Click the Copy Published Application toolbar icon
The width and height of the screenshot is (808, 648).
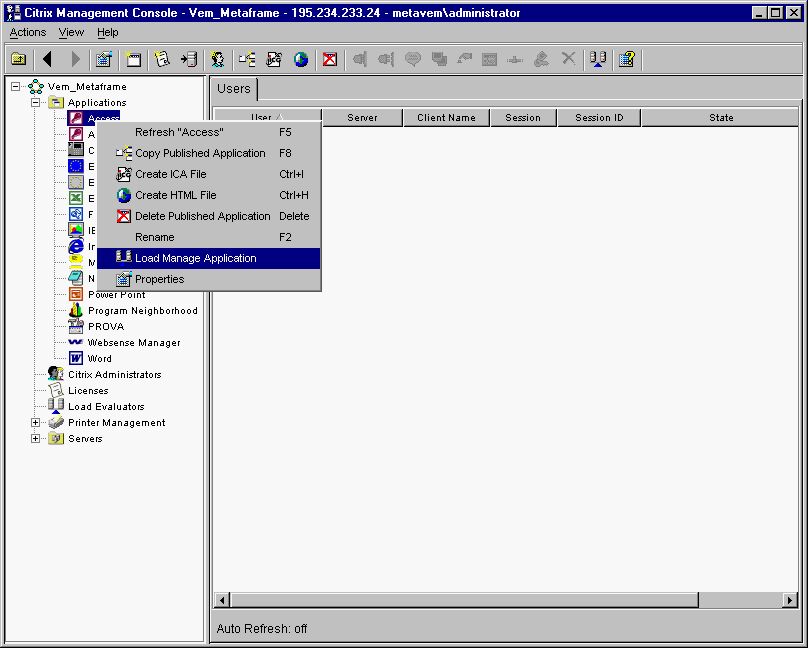tap(247, 59)
